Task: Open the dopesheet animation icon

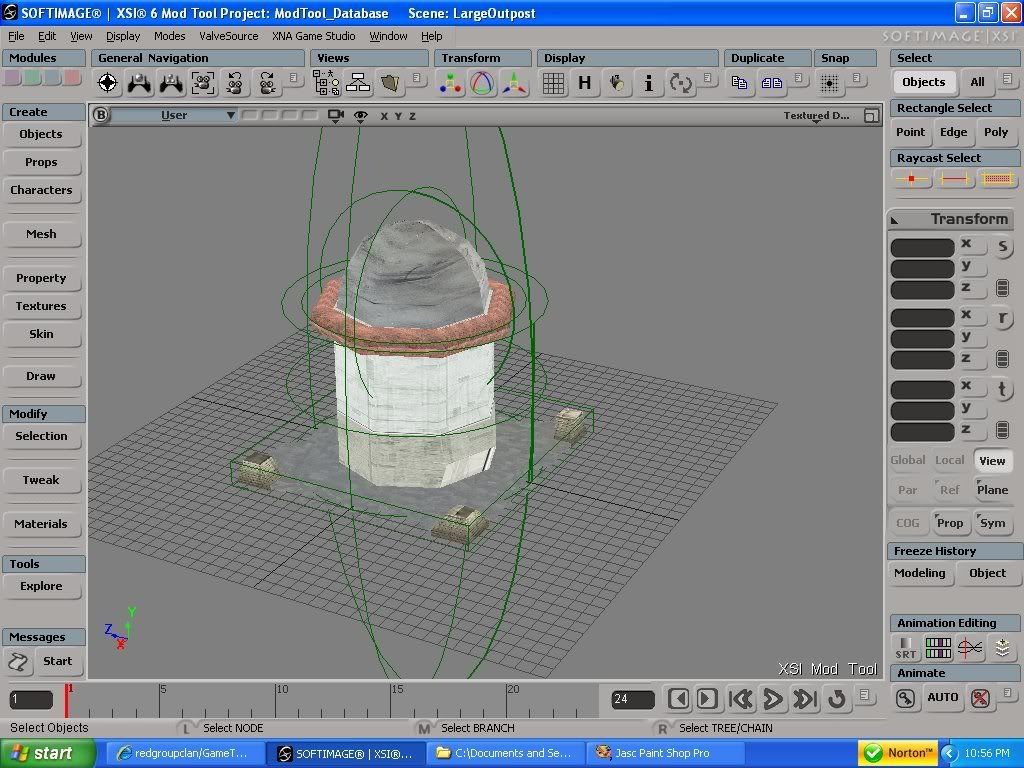Action: [938, 648]
